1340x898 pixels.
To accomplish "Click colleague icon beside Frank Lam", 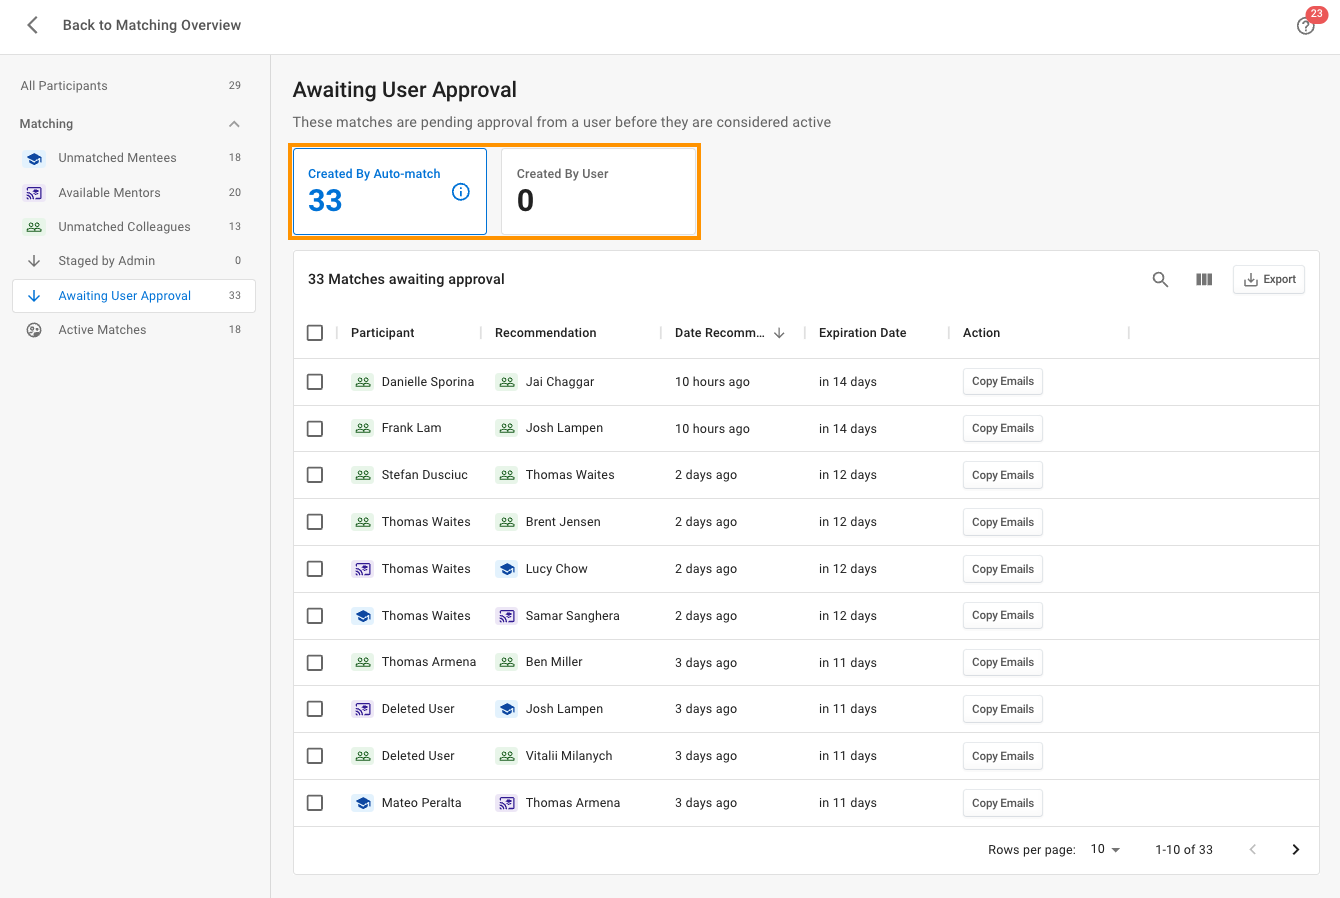I will [363, 428].
